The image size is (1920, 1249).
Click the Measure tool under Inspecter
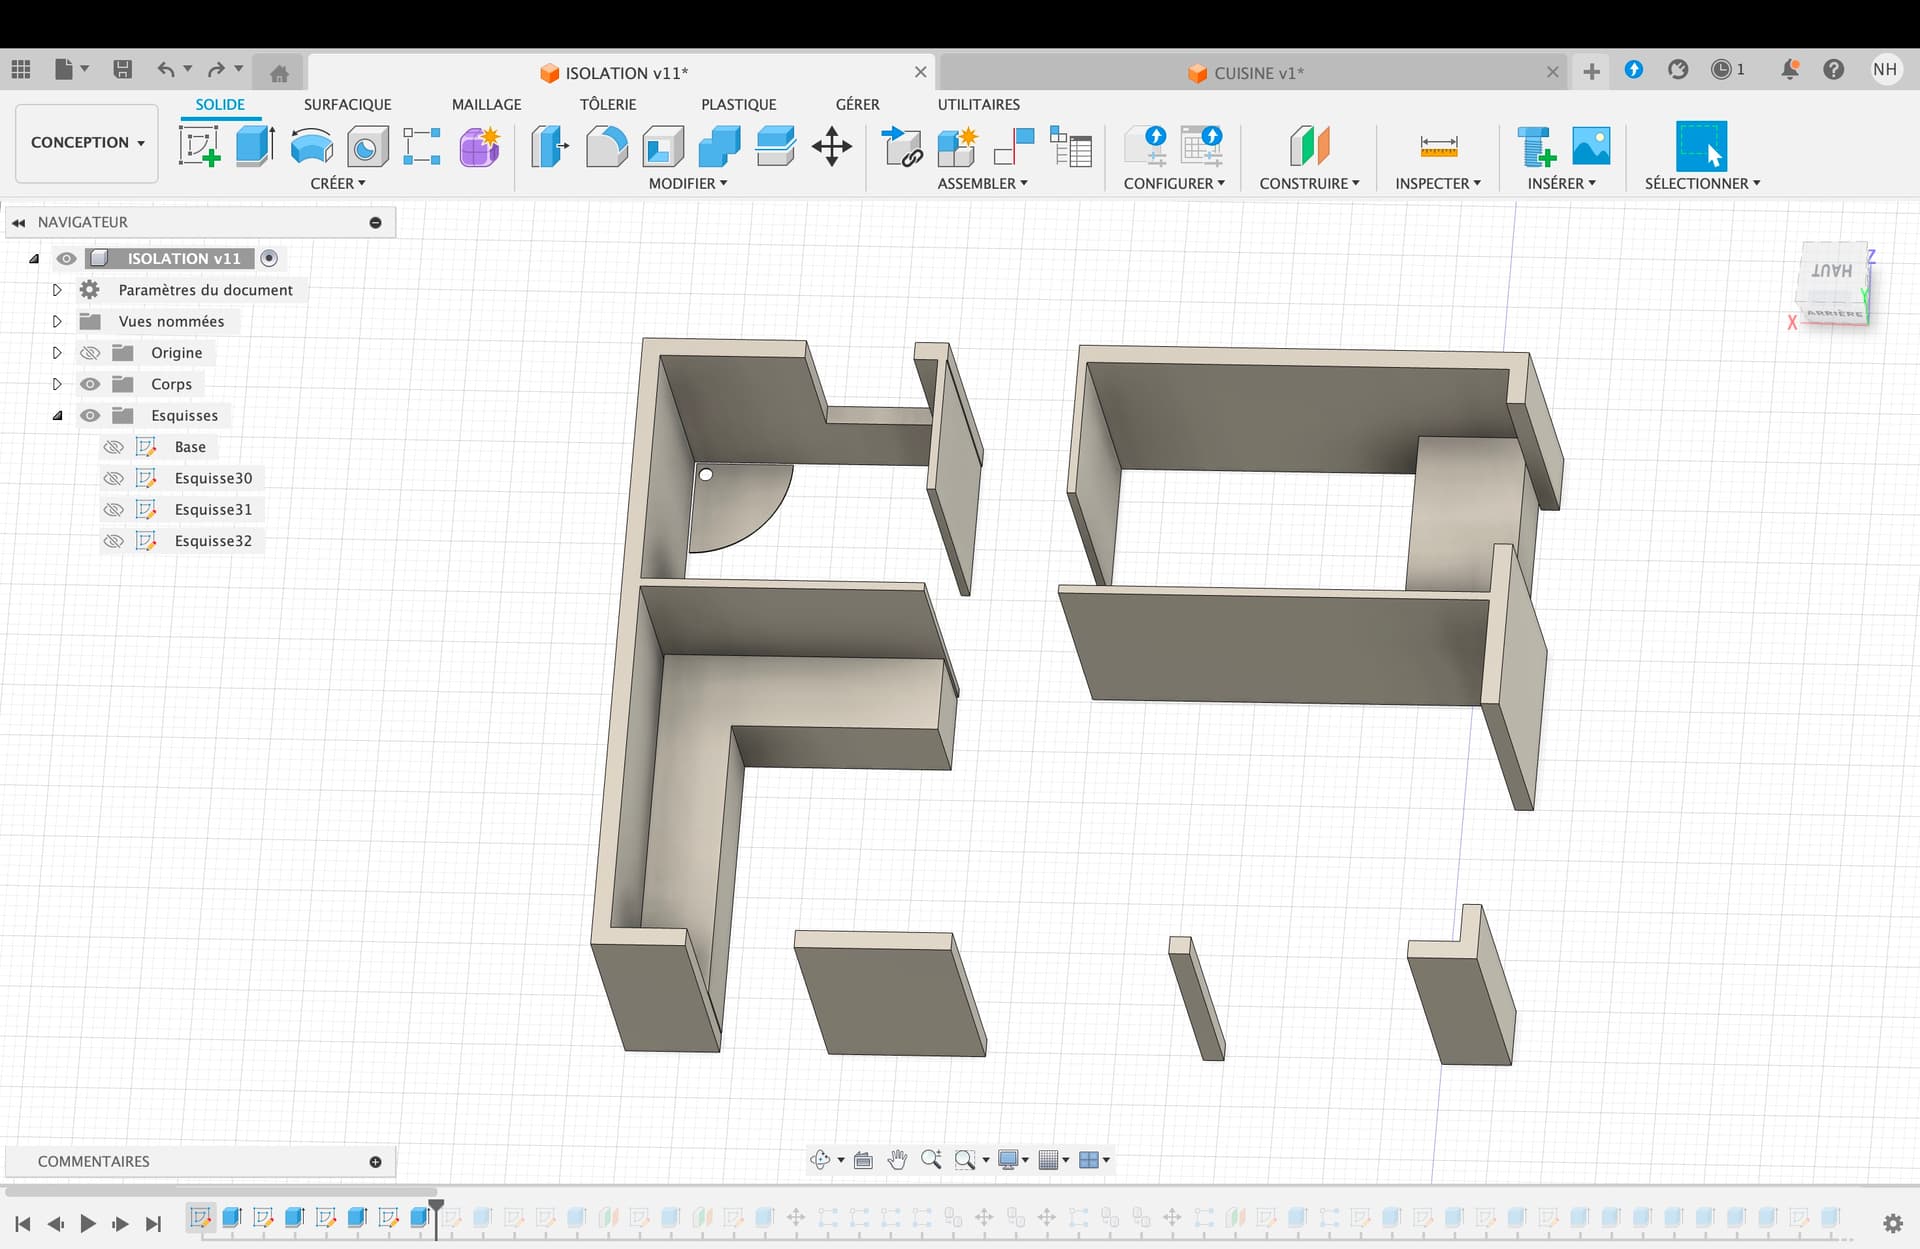tap(1438, 147)
